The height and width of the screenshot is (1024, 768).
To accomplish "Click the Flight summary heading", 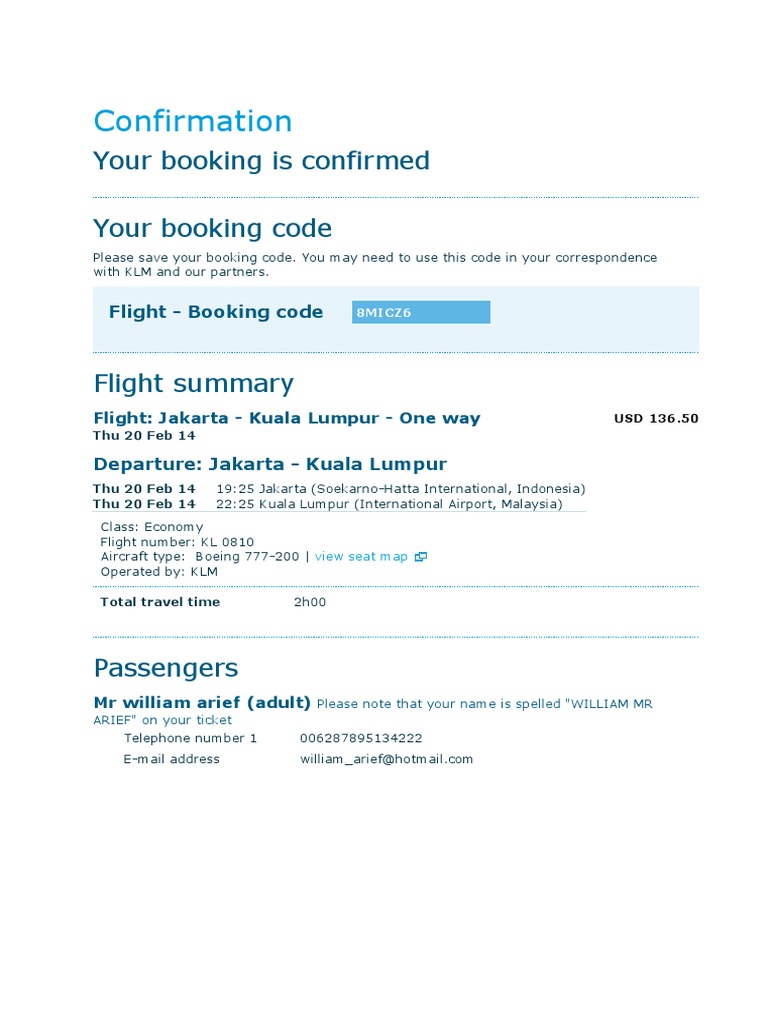I will pos(193,384).
